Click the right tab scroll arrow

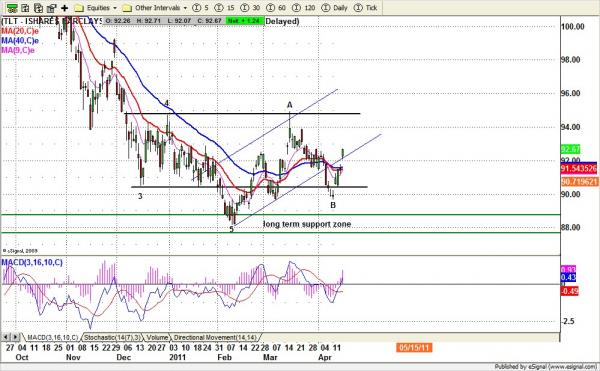point(15,337)
